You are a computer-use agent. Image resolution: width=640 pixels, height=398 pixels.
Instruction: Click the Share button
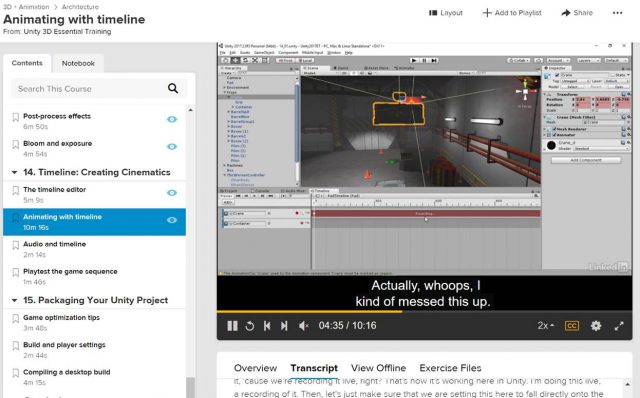[x=577, y=13]
